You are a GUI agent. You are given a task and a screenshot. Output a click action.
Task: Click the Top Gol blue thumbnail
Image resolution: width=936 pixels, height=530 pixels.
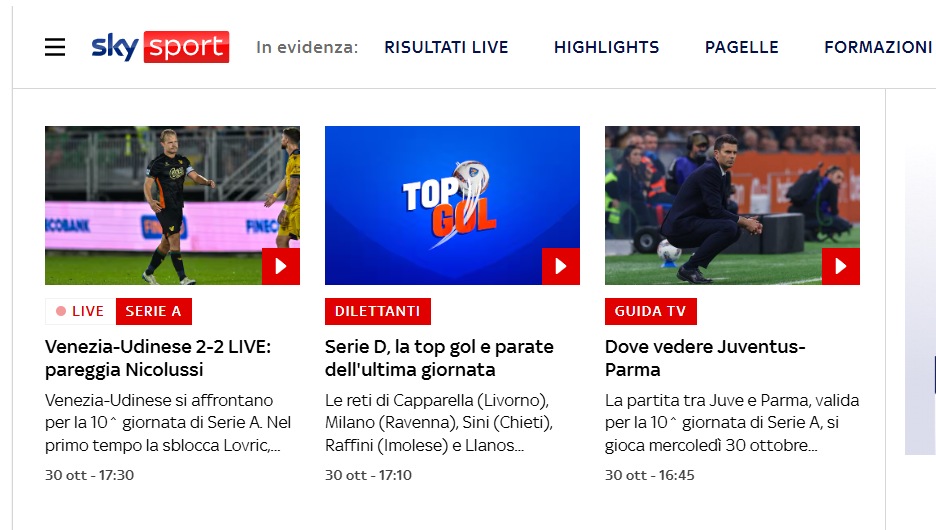click(x=452, y=205)
